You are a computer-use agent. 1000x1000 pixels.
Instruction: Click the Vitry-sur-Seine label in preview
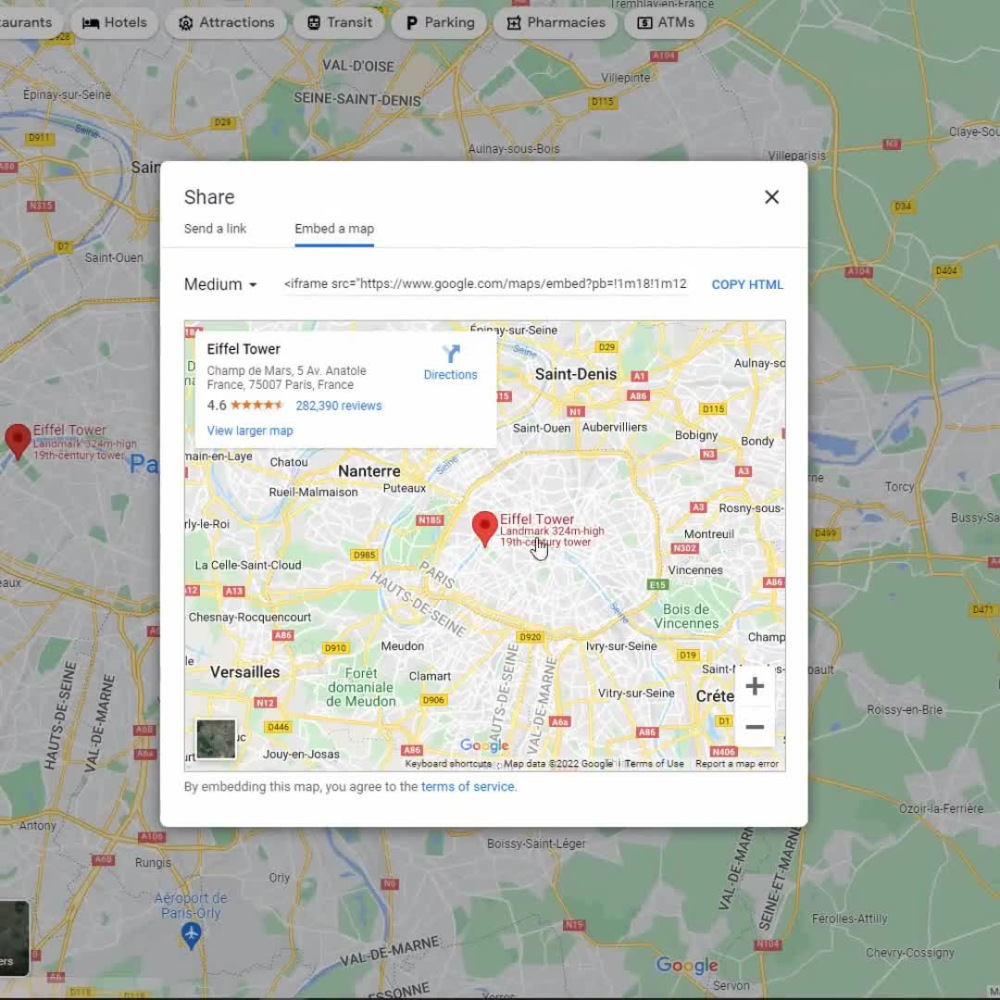[x=636, y=693]
